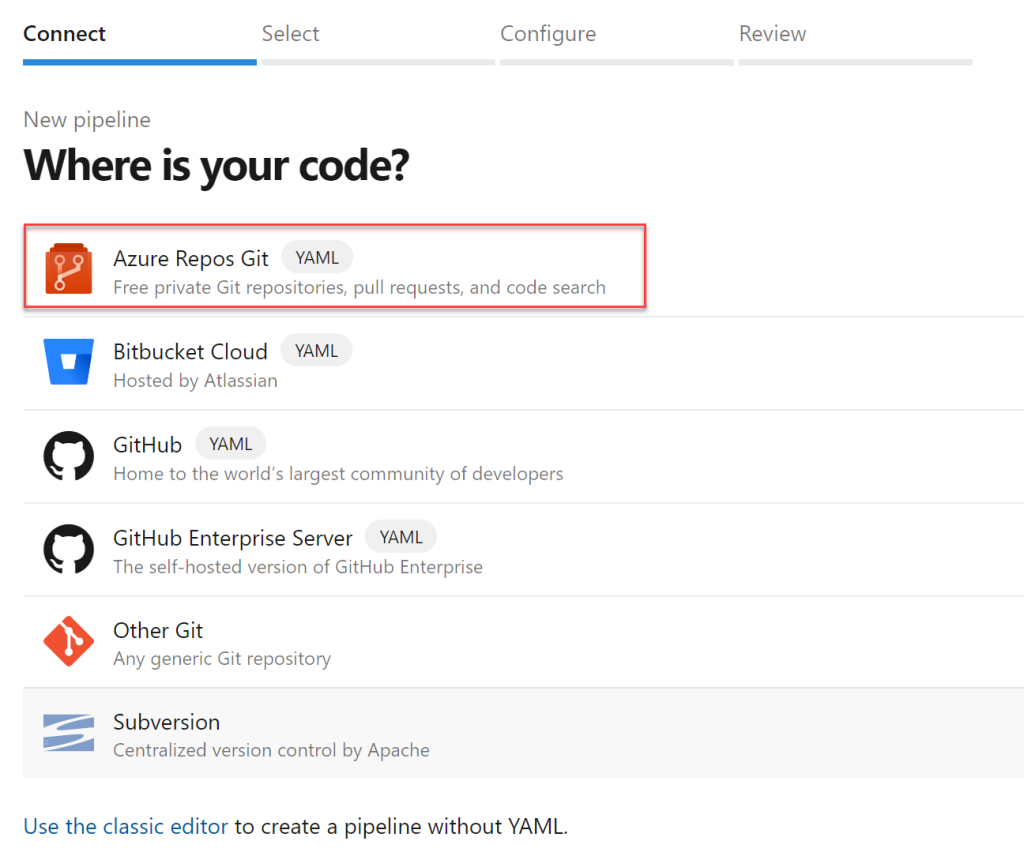Choose Bitbucket Cloud as code source
1024x856 pixels.
190,352
